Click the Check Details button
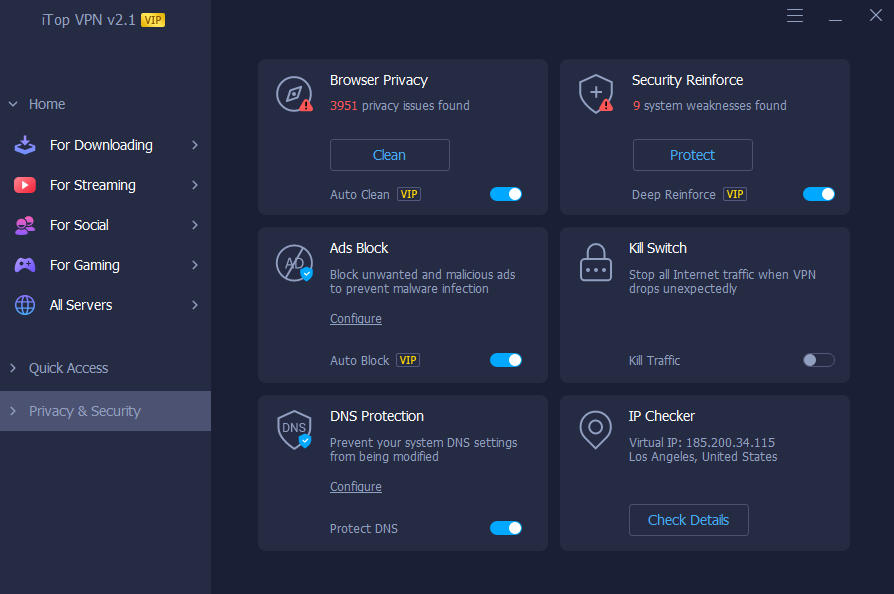This screenshot has height=594, width=894. (688, 520)
